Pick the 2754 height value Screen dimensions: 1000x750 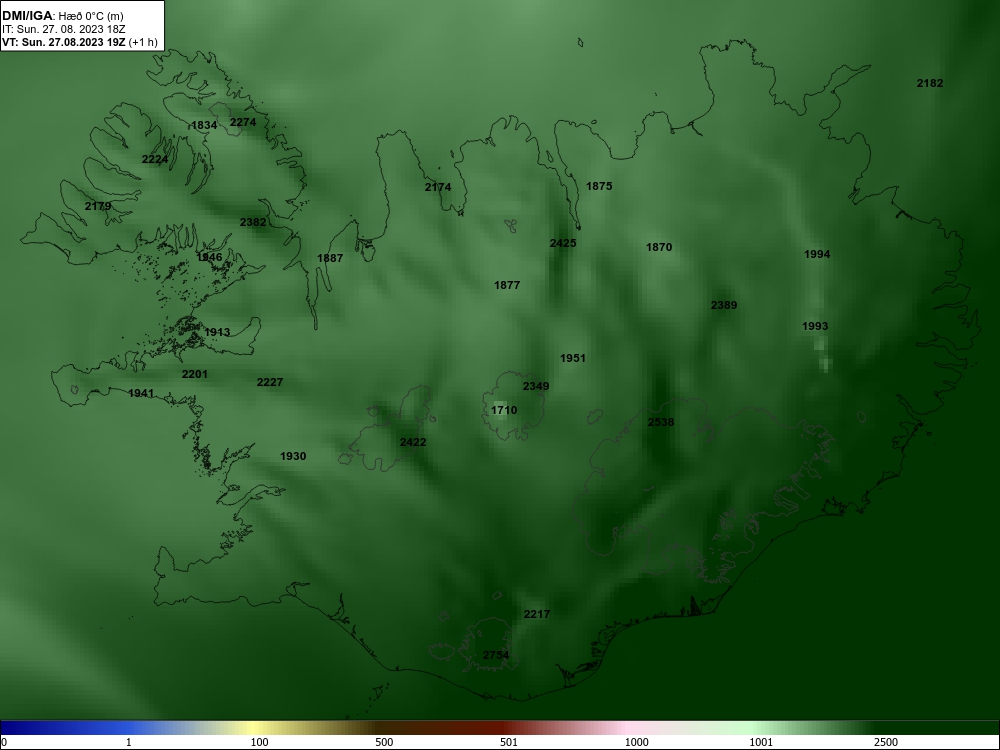pyautogui.click(x=496, y=655)
